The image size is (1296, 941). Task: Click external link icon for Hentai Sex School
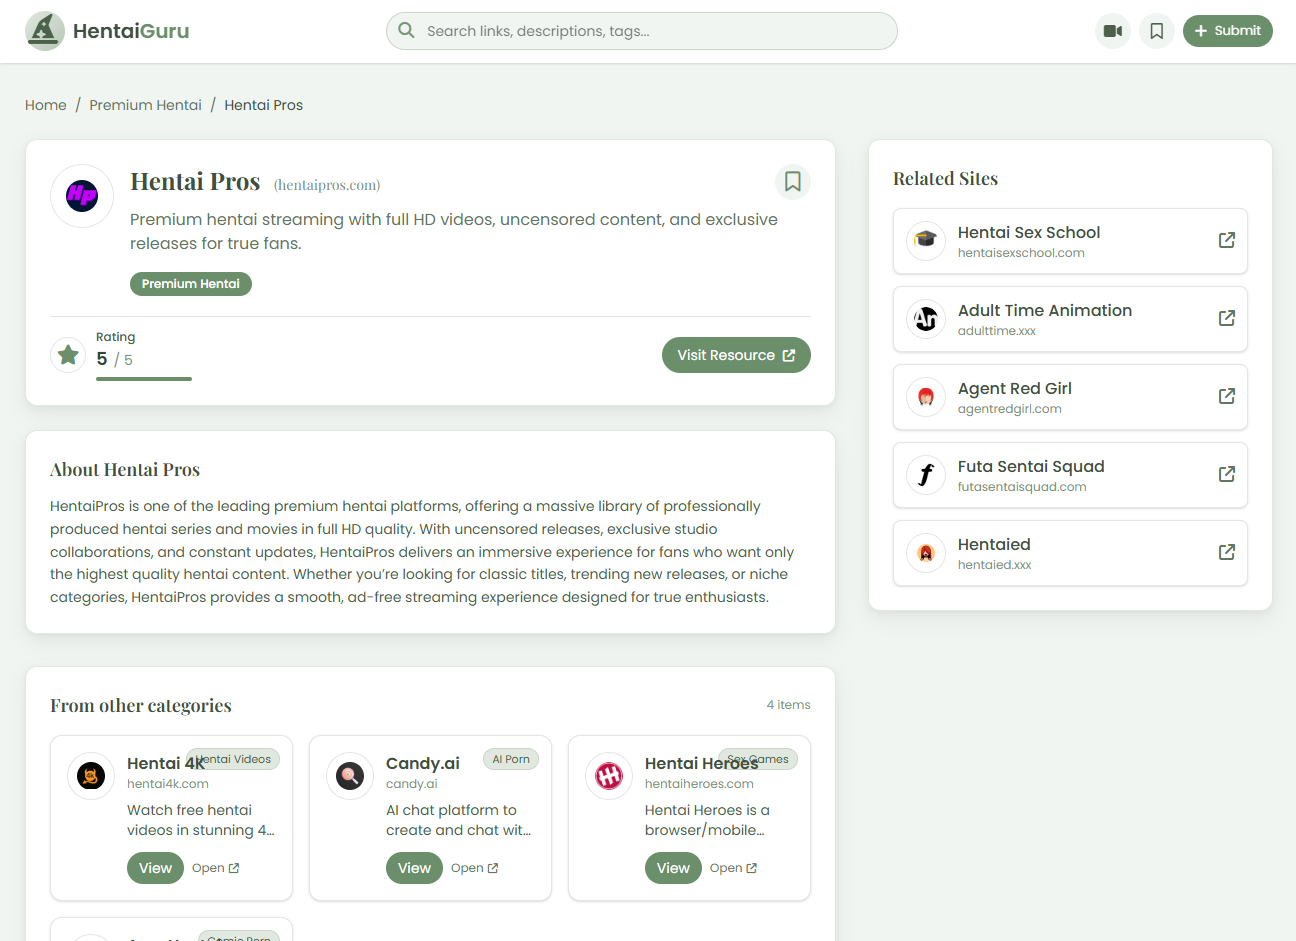[x=1227, y=240]
